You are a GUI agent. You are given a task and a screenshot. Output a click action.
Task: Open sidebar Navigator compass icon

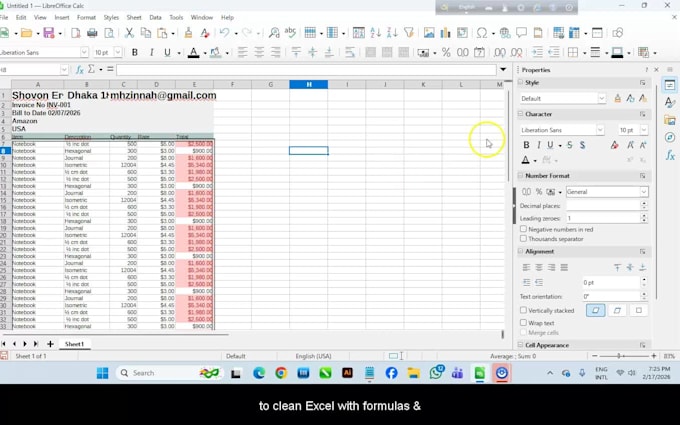click(x=670, y=137)
